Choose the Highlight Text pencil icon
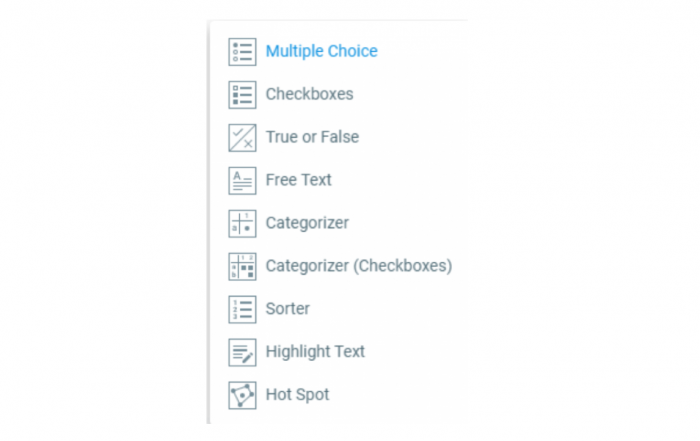This screenshot has height=441, width=700. [x=242, y=352]
